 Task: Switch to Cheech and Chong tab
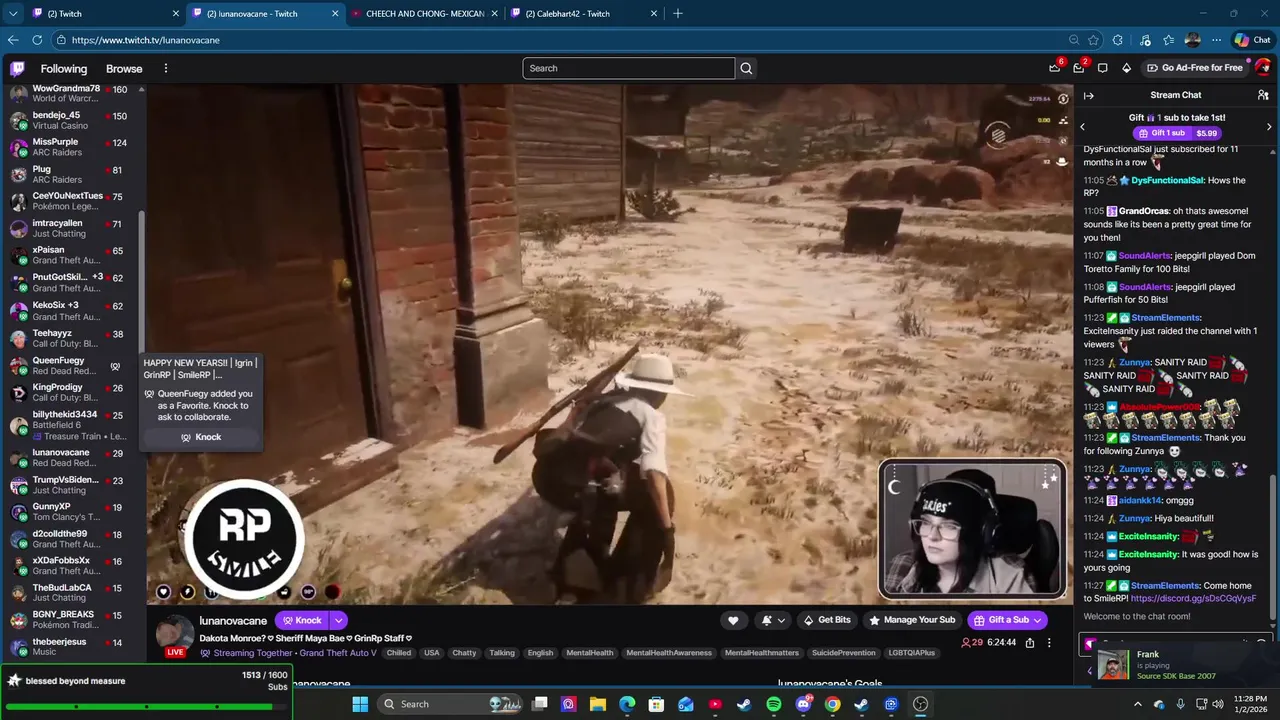425,13
